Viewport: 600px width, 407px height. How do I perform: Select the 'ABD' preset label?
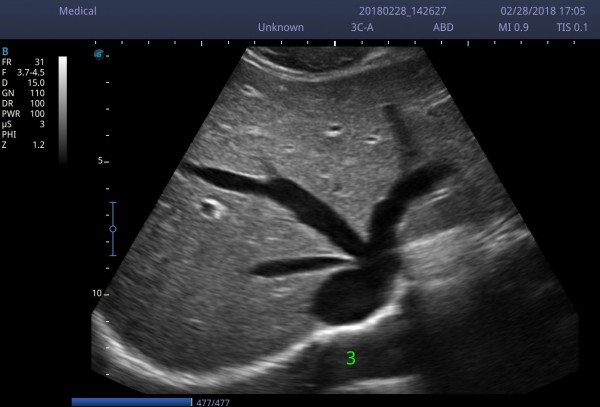443,28
